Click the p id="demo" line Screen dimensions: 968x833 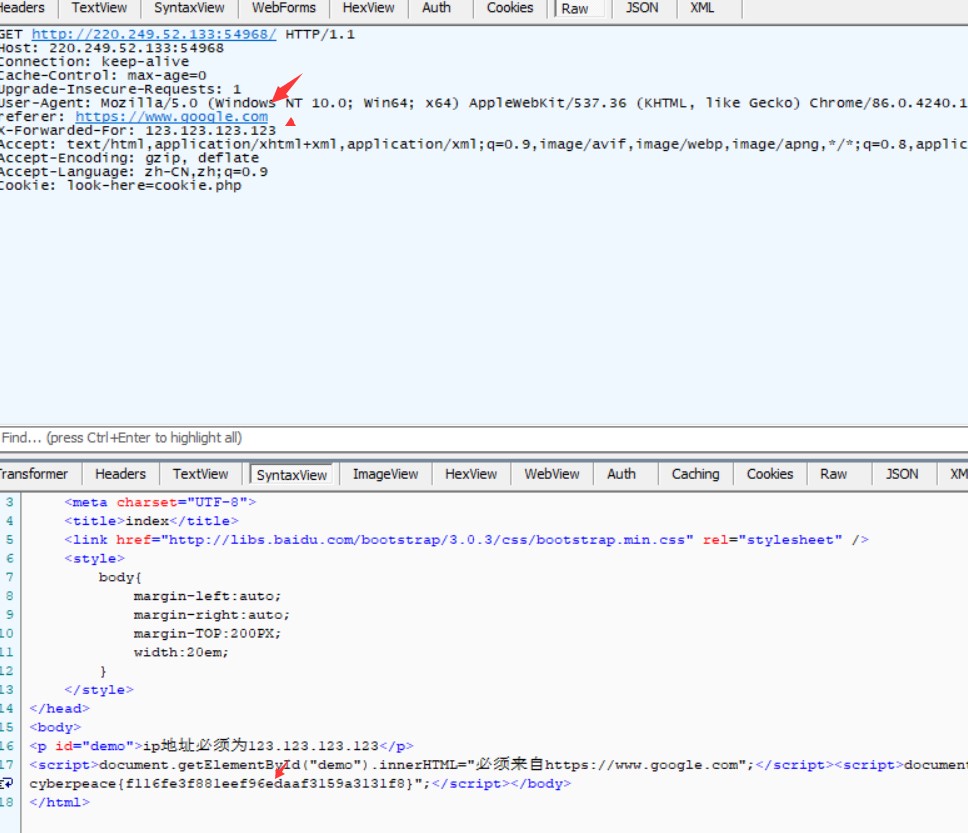221,746
